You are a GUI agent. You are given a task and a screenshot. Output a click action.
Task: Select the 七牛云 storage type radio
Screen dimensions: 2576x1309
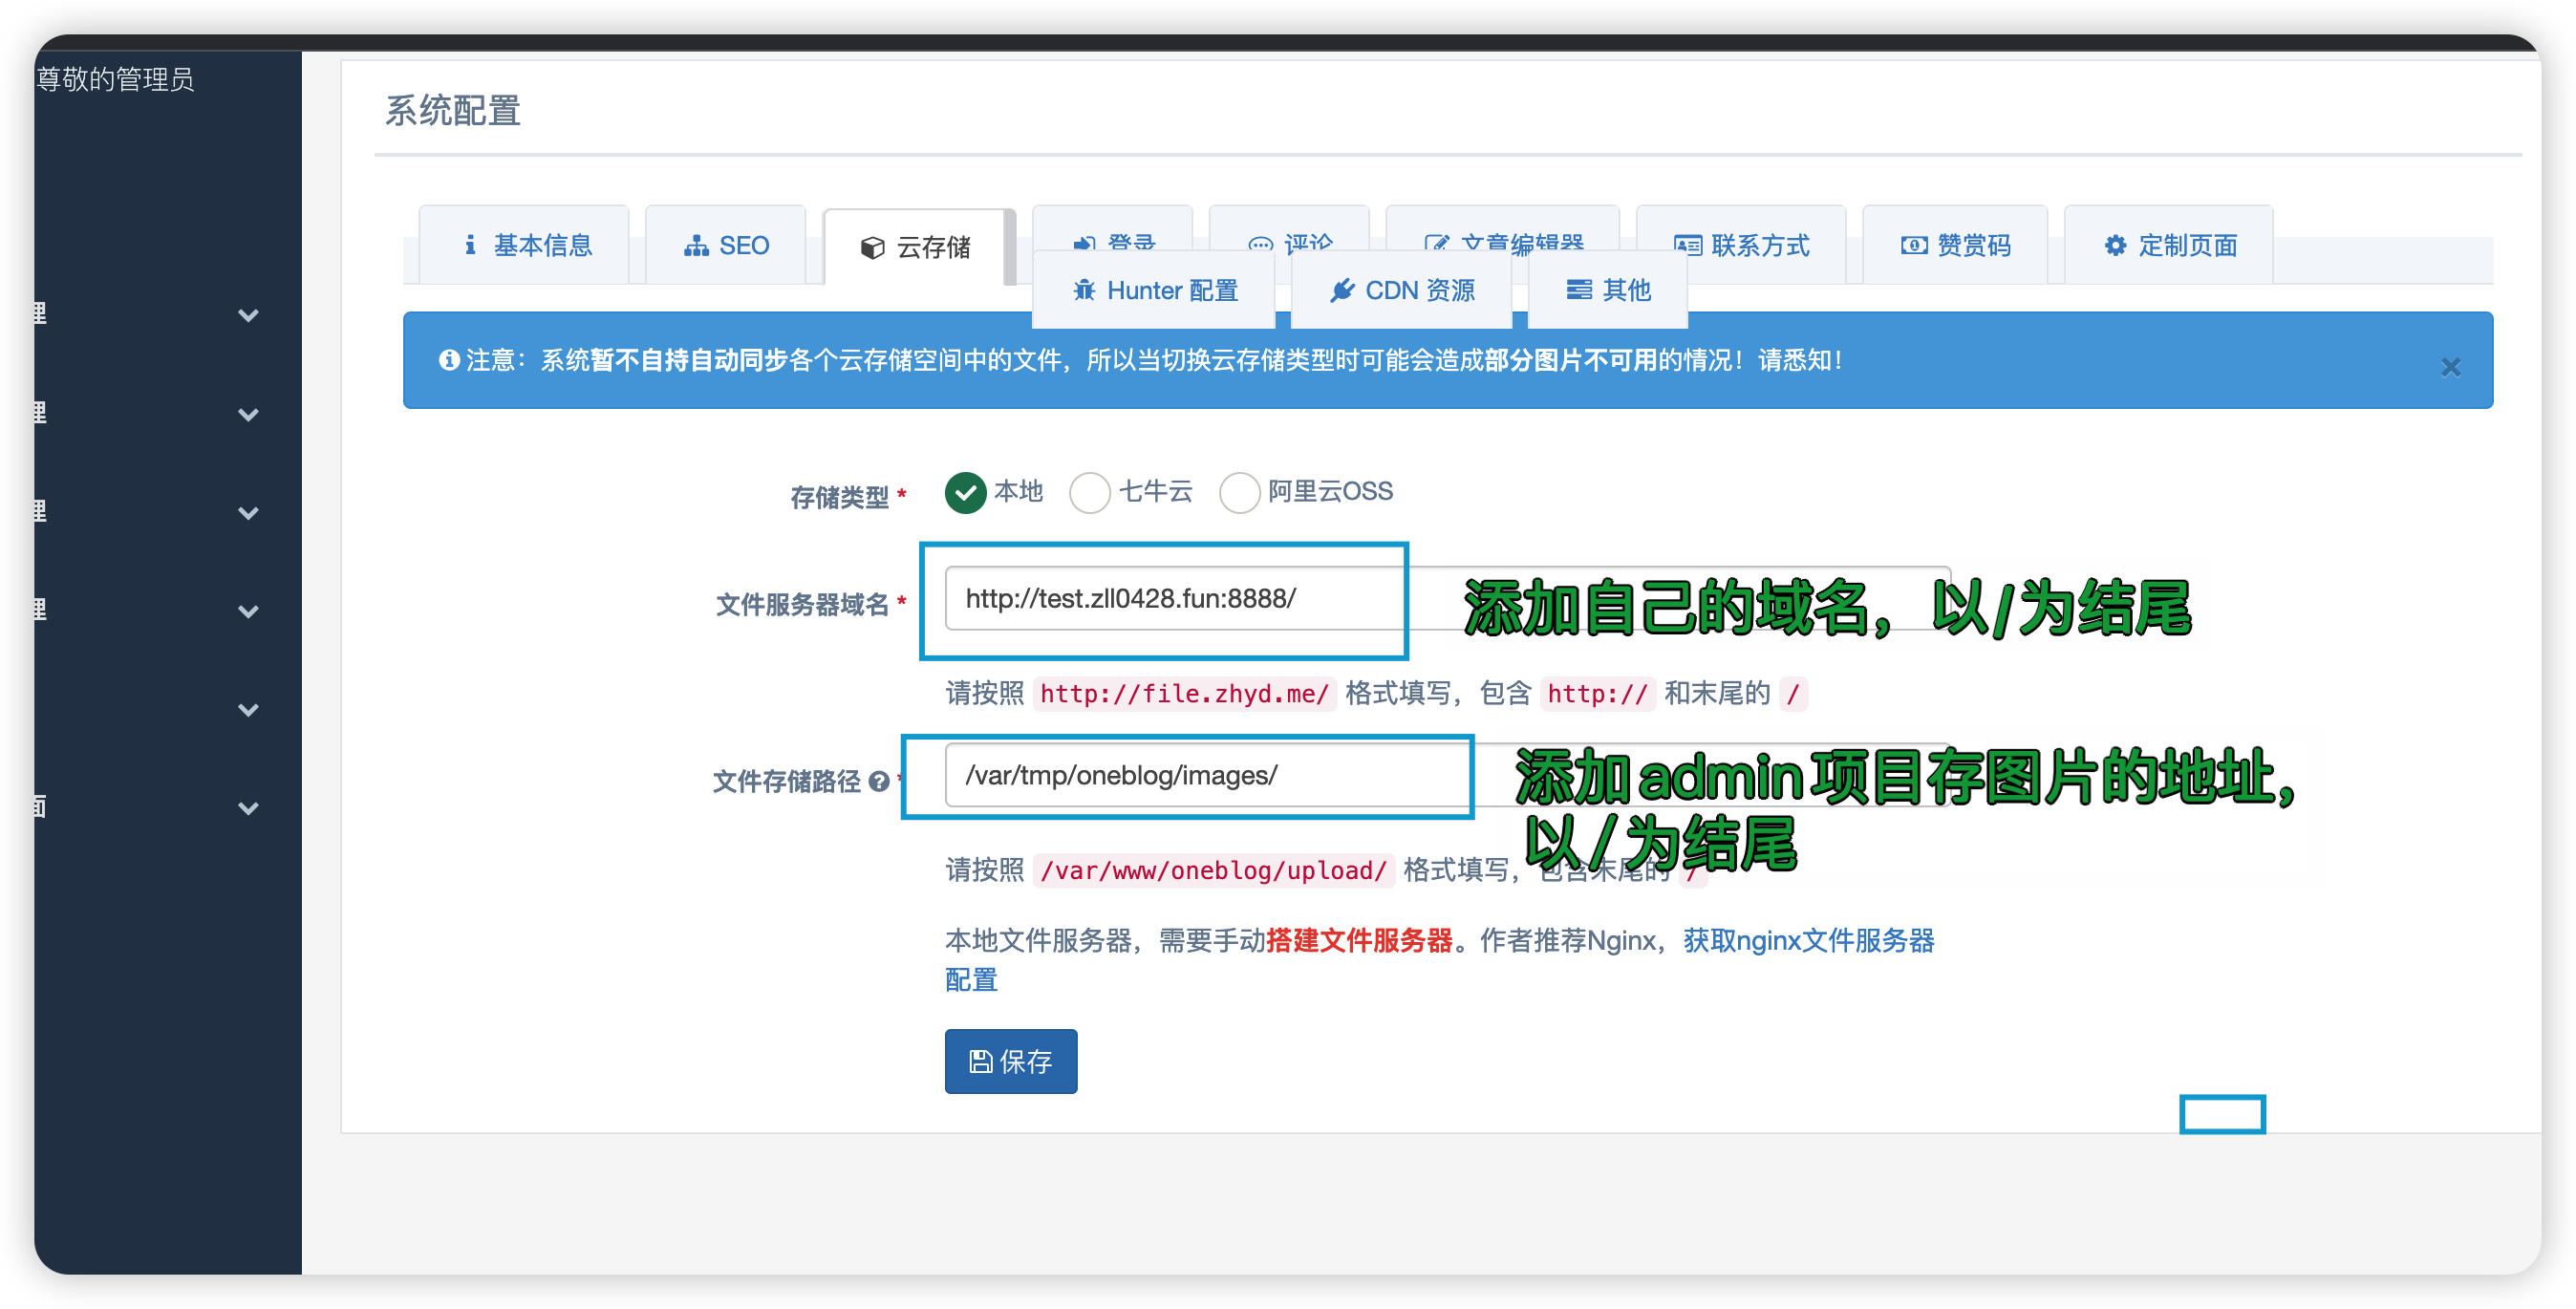[1090, 492]
